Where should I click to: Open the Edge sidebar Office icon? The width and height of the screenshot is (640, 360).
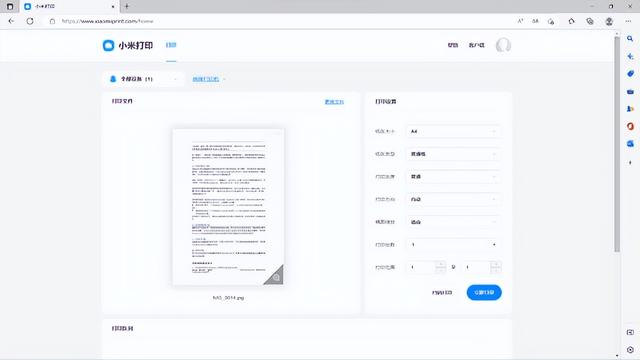[x=630, y=127]
